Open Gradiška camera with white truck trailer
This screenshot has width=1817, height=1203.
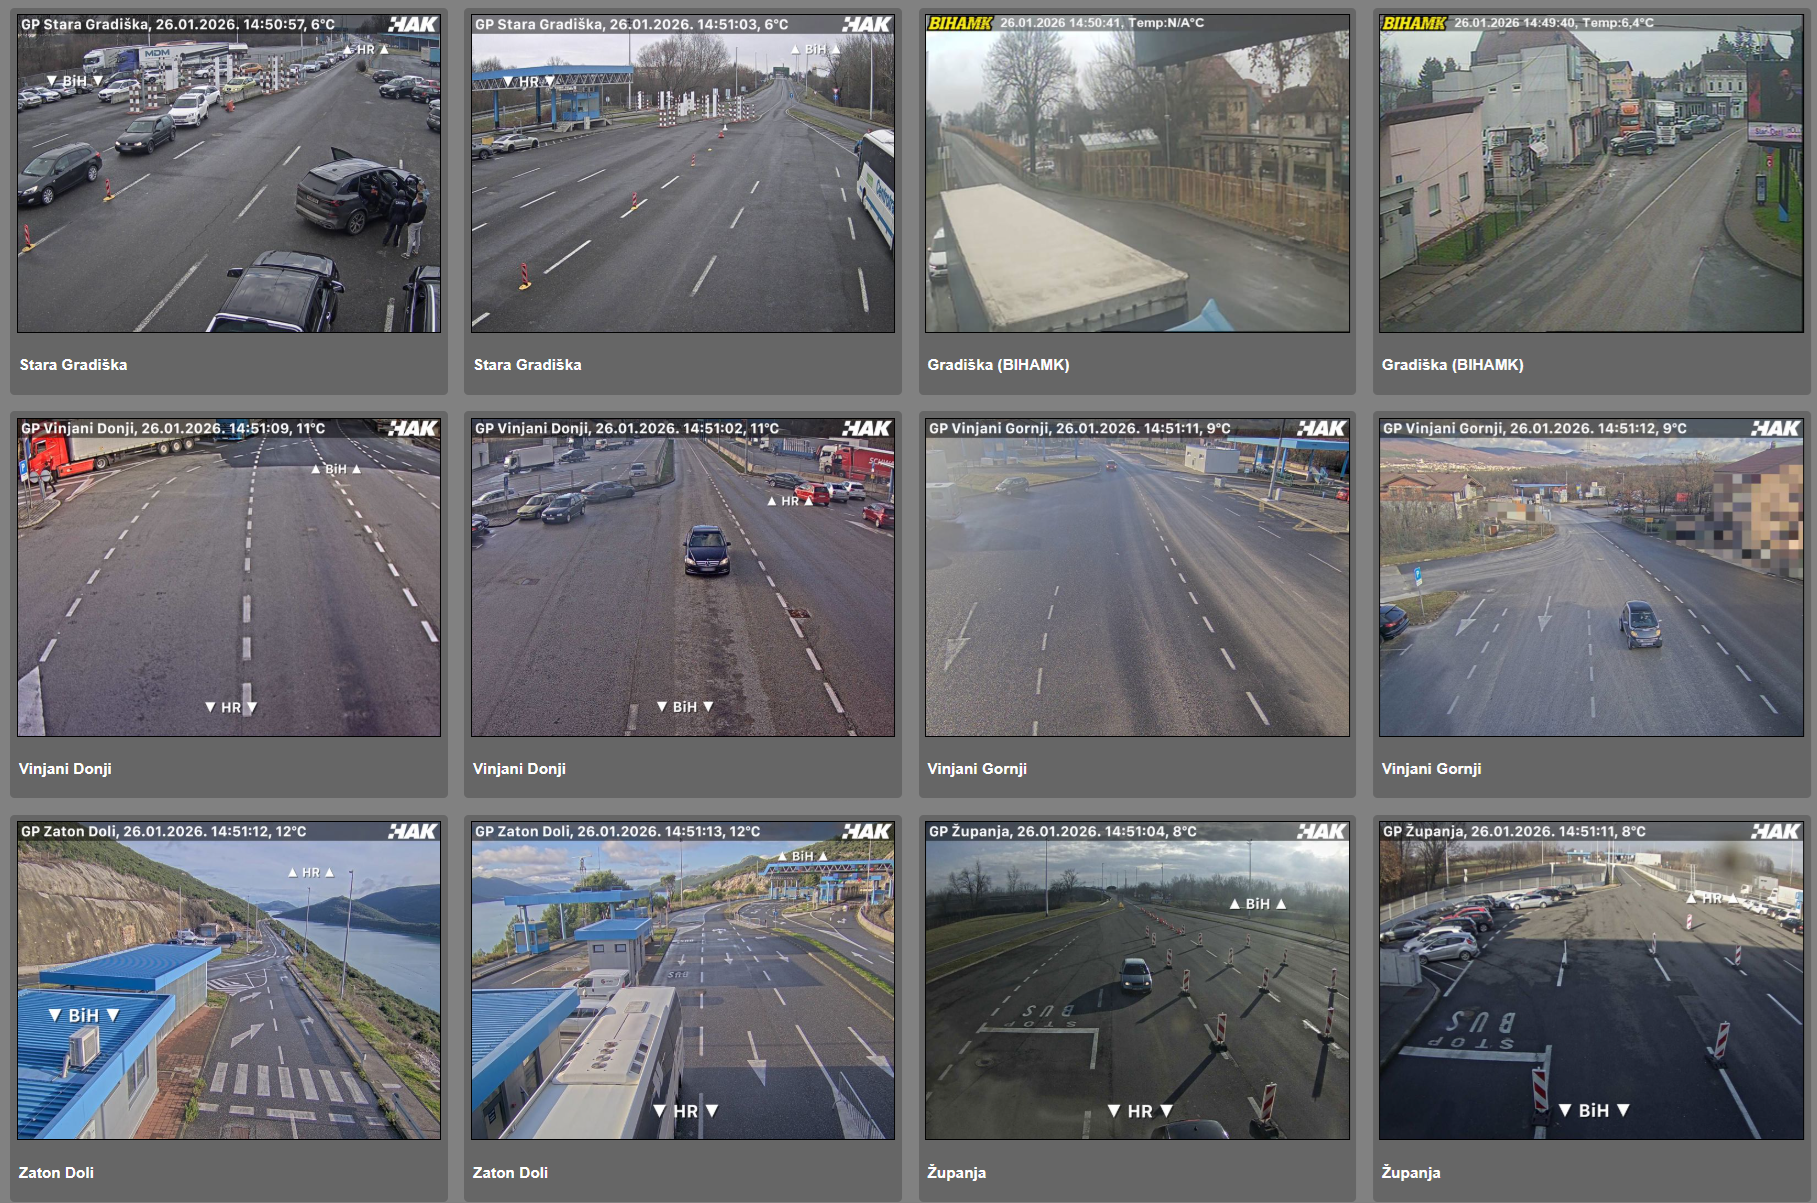tap(1137, 175)
